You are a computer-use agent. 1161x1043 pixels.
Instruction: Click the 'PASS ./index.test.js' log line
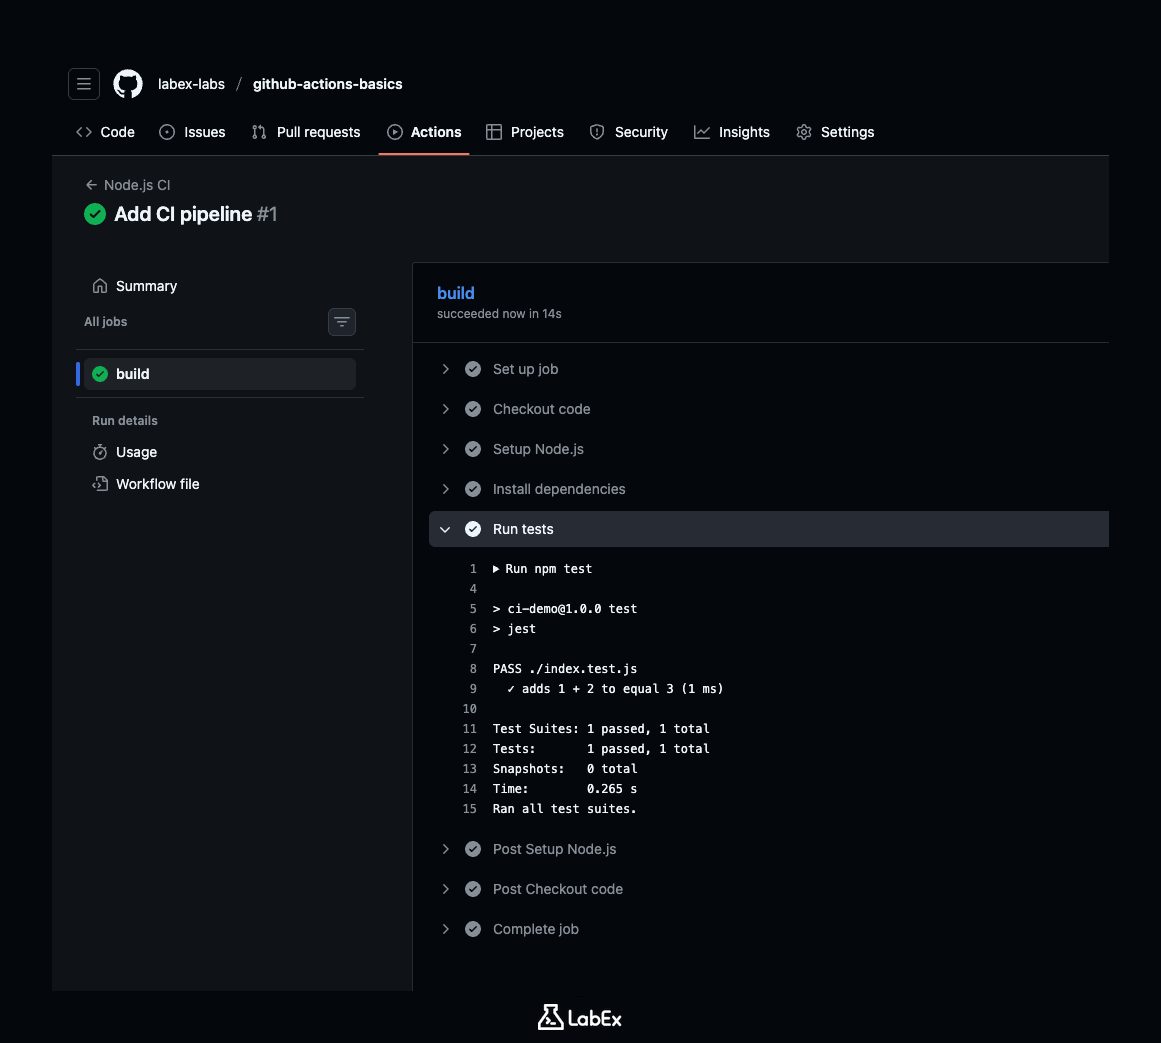565,668
